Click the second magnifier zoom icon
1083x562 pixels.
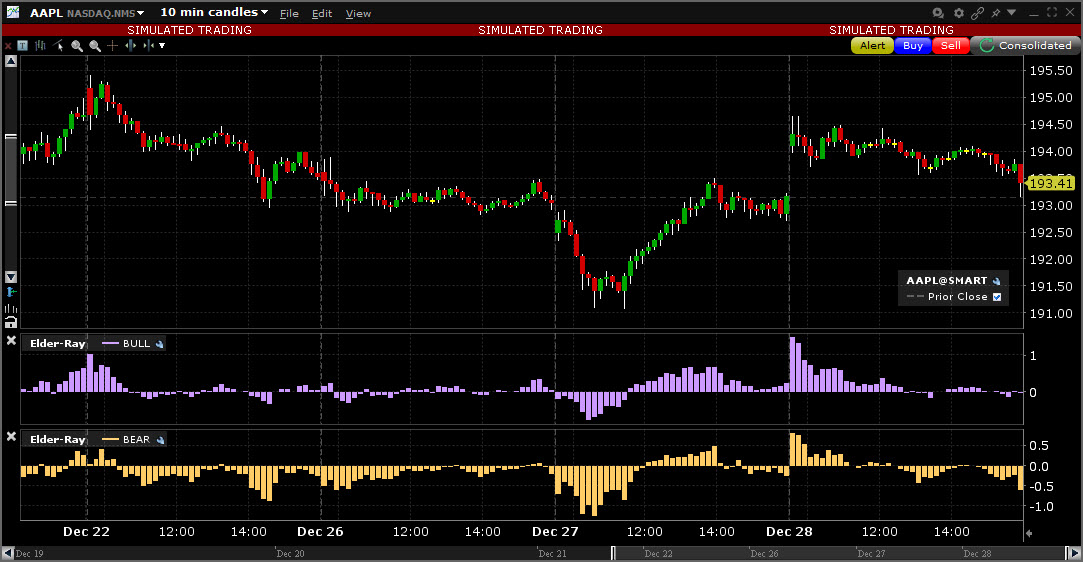point(95,46)
